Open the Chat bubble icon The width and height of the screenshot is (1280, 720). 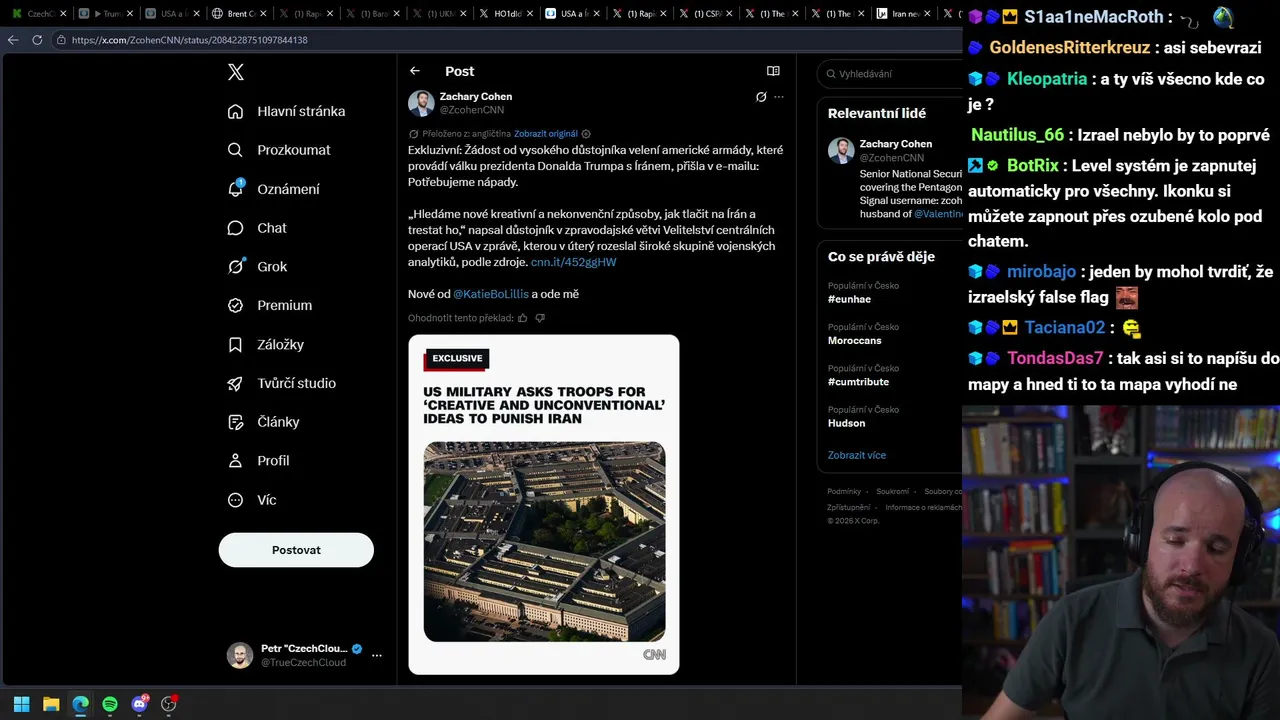click(x=235, y=228)
